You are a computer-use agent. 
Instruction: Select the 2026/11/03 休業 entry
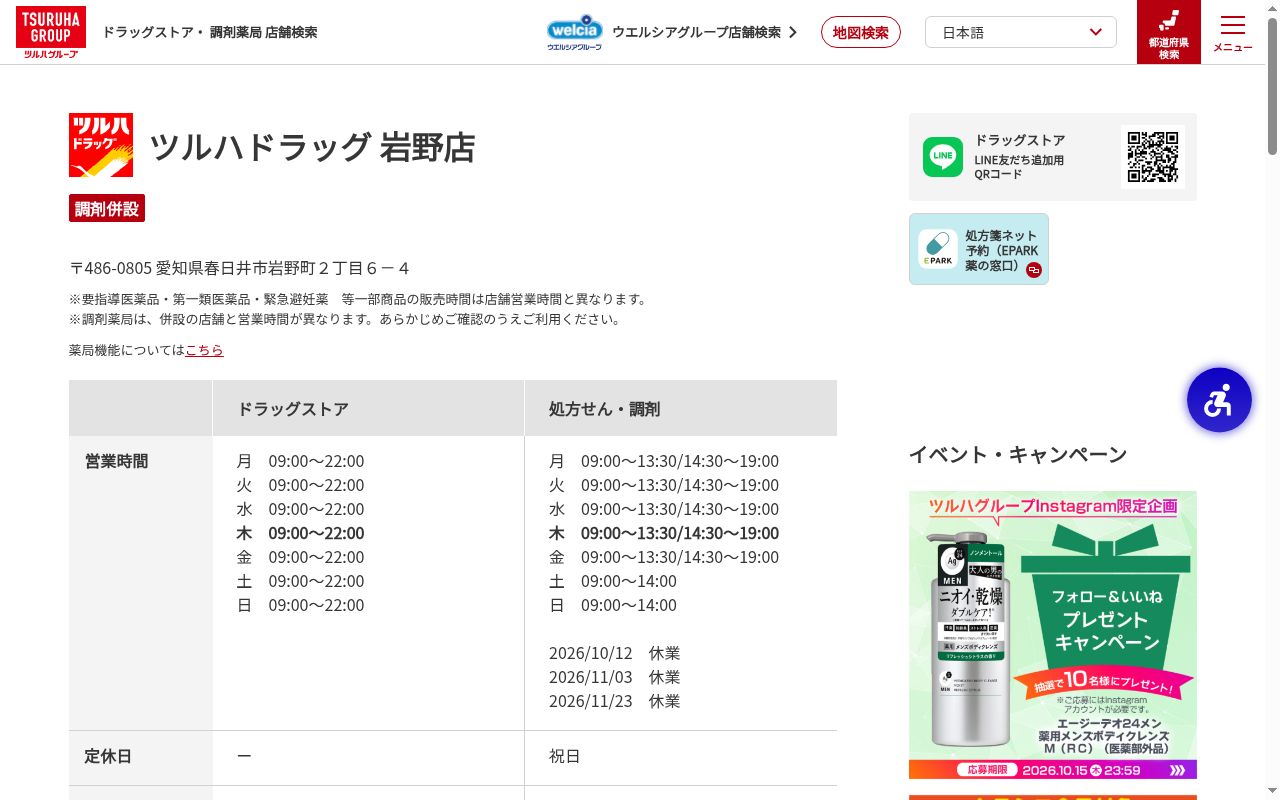click(614, 677)
